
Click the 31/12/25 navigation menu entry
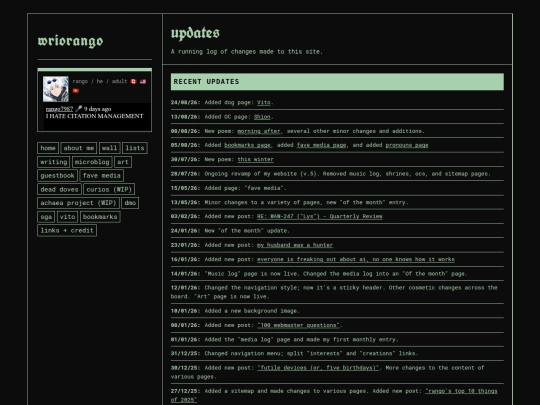coord(337,353)
